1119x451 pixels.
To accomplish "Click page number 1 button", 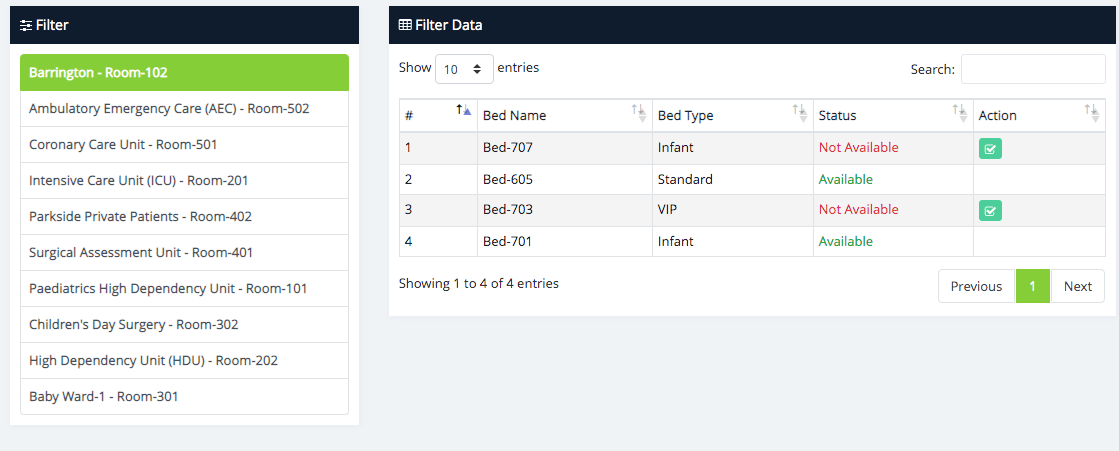I will coord(1033,287).
